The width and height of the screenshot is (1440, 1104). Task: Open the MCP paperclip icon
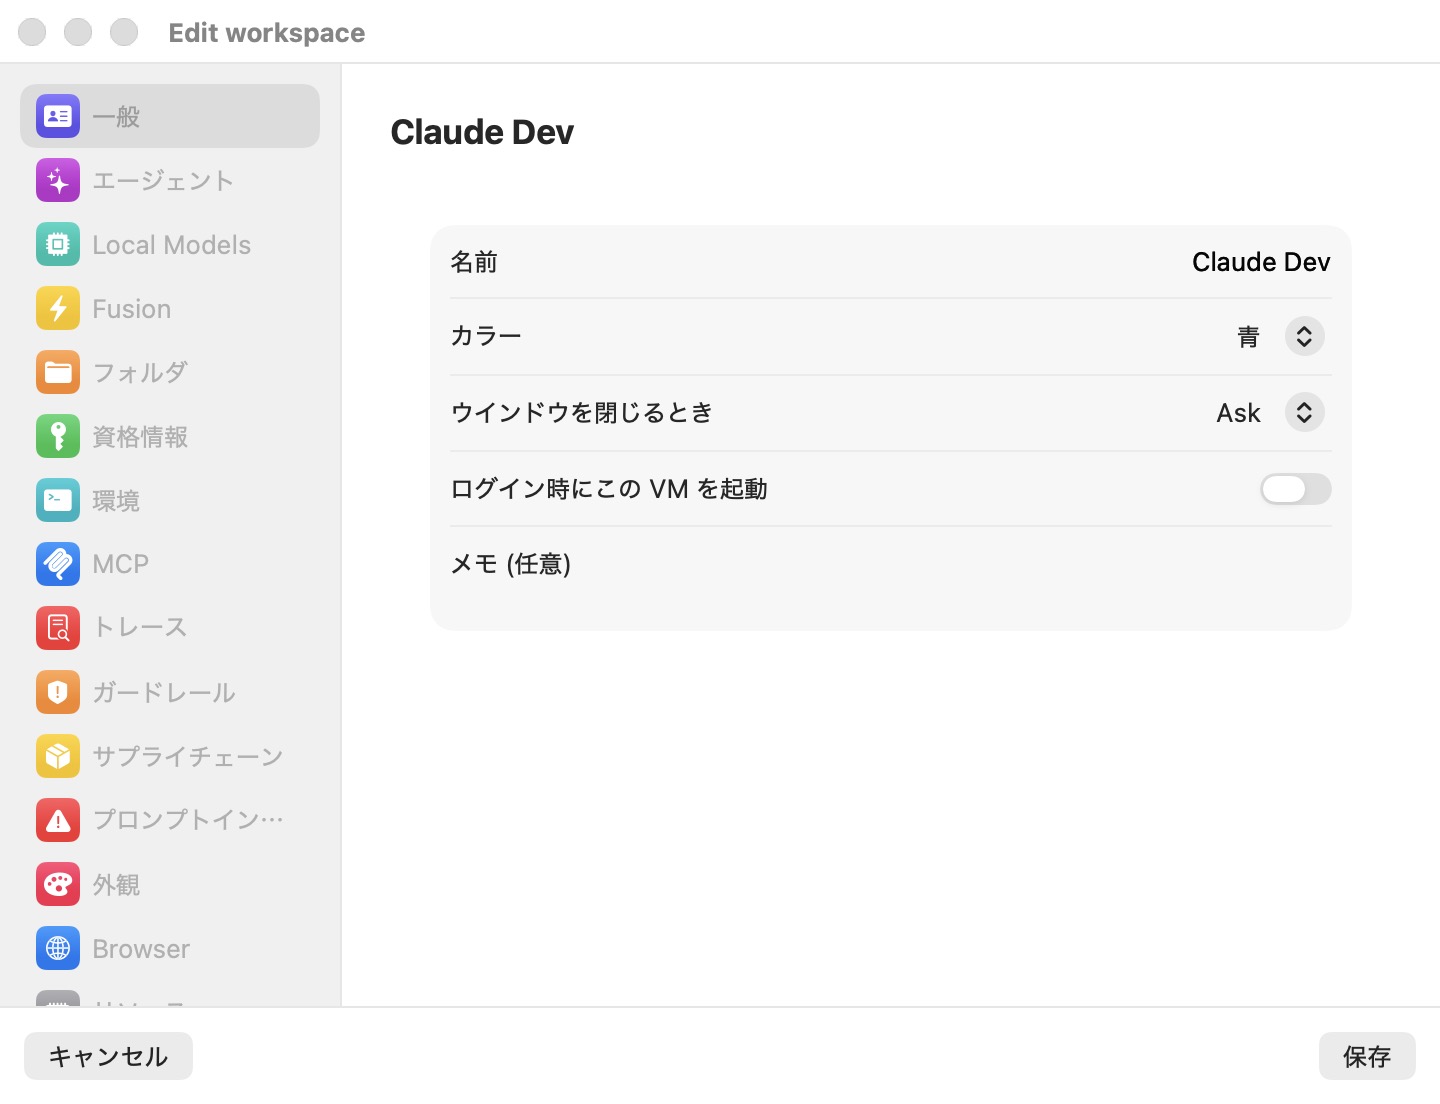pos(58,564)
